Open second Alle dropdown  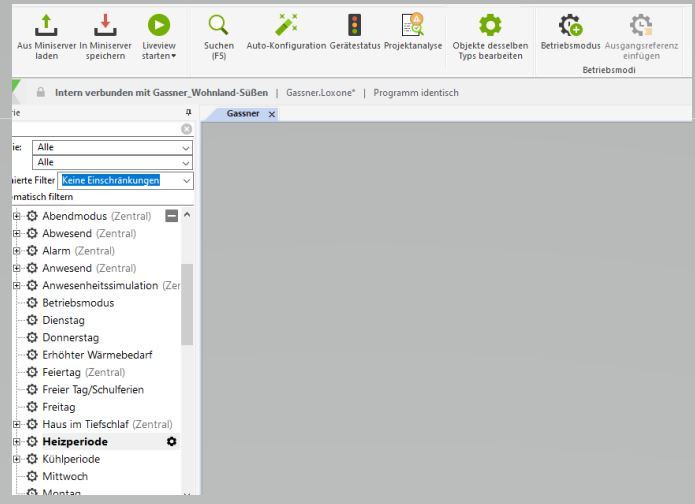113,162
